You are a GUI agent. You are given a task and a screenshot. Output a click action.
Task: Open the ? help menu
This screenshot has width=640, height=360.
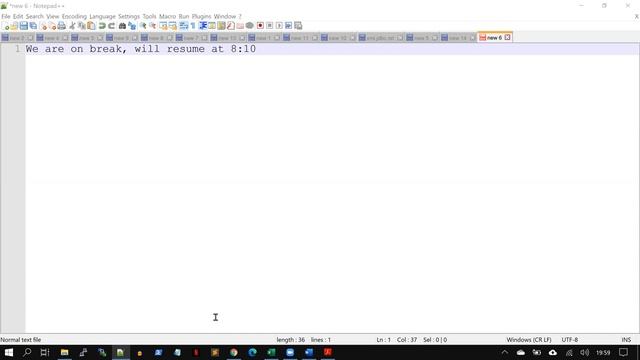tap(240, 16)
